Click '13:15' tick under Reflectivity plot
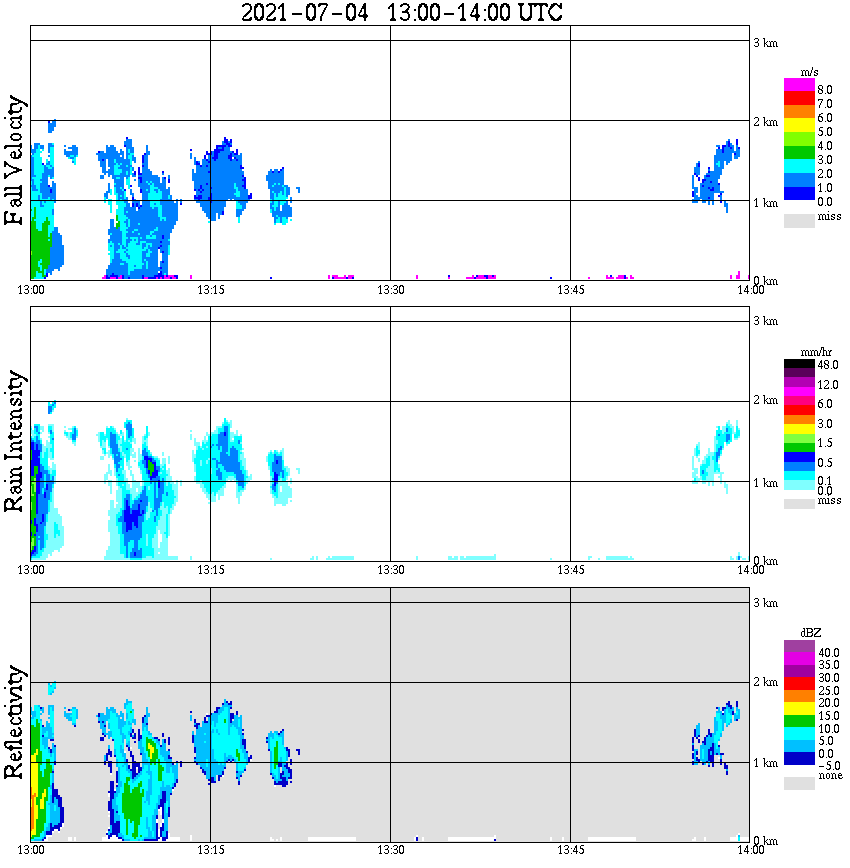850x868 pixels. pyautogui.click(x=211, y=850)
